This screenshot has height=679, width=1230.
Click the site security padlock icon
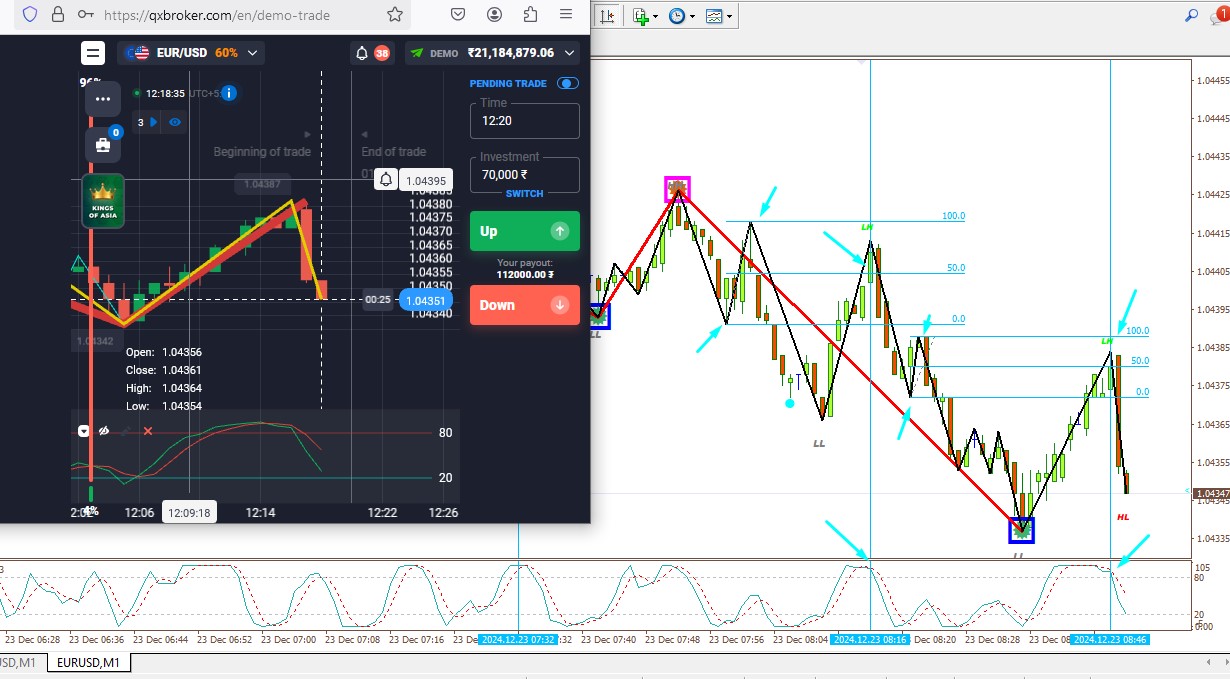click(x=59, y=15)
